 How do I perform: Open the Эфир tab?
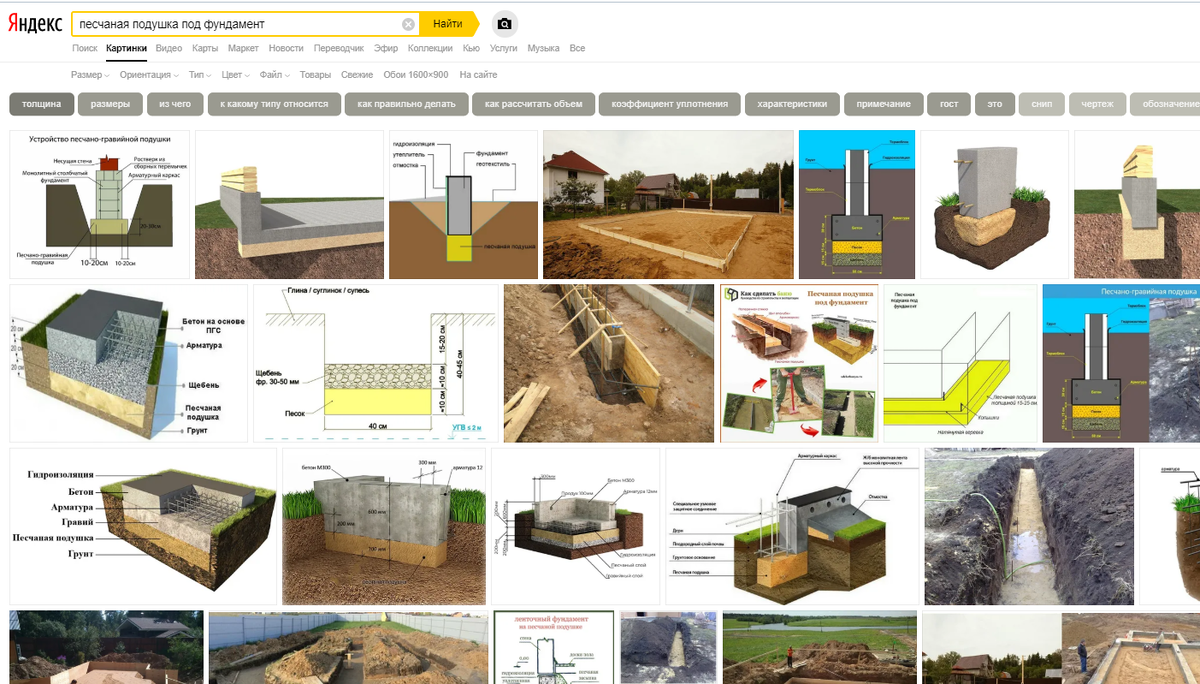click(x=386, y=48)
